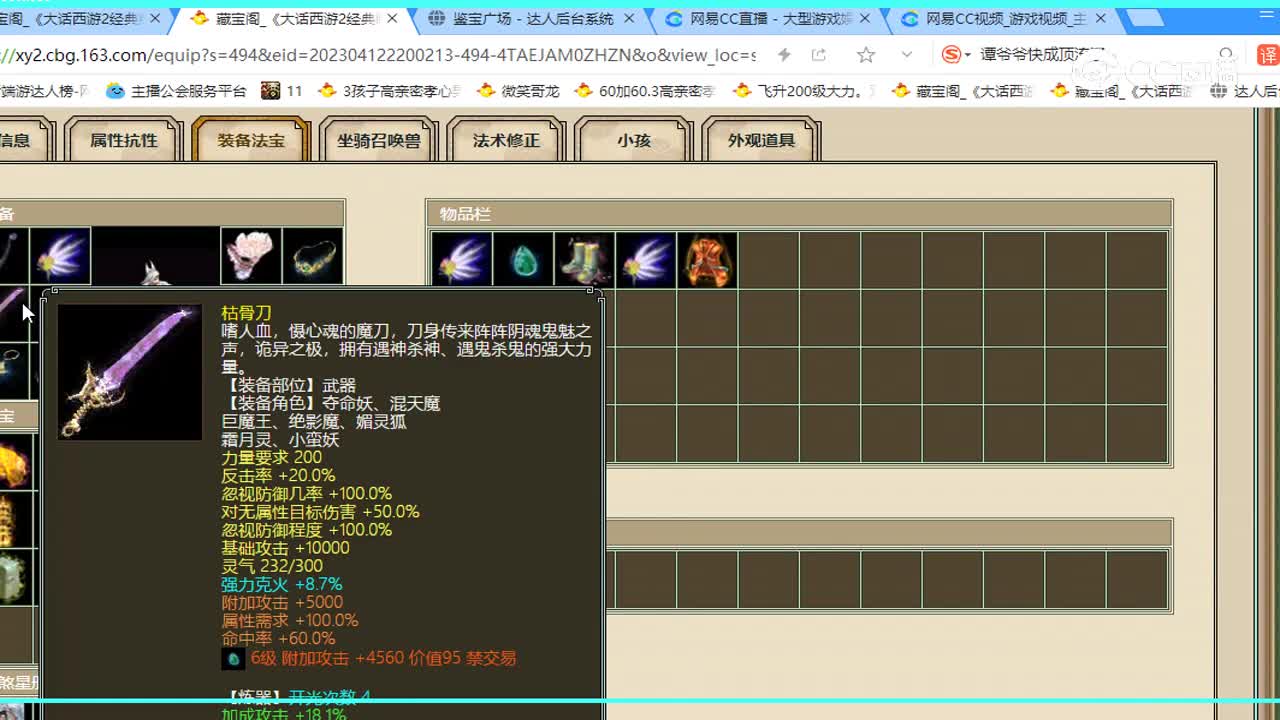This screenshot has height=720, width=1280.
Task: Close the active 藏宝阁 browser tab
Action: 392,19
